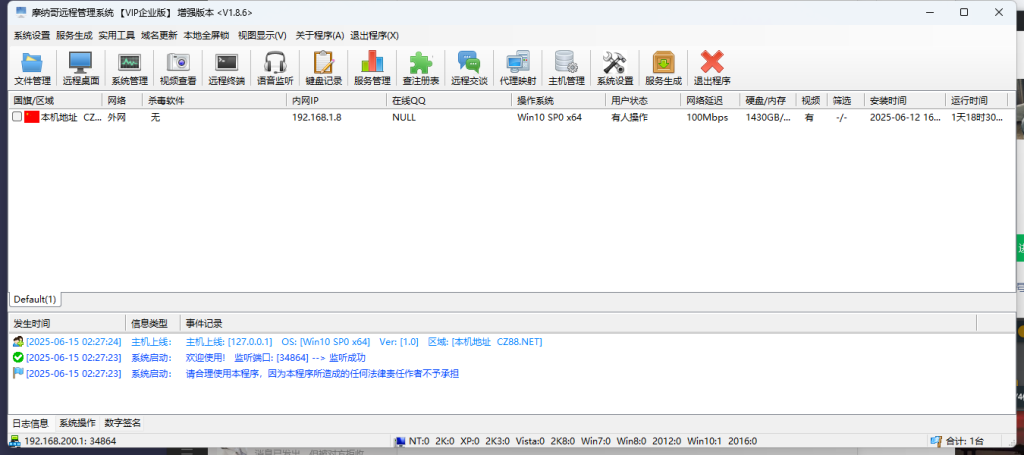The width and height of the screenshot is (1024, 455).
Task: Open the 视频查看 webcam viewer
Action: [x=178, y=69]
